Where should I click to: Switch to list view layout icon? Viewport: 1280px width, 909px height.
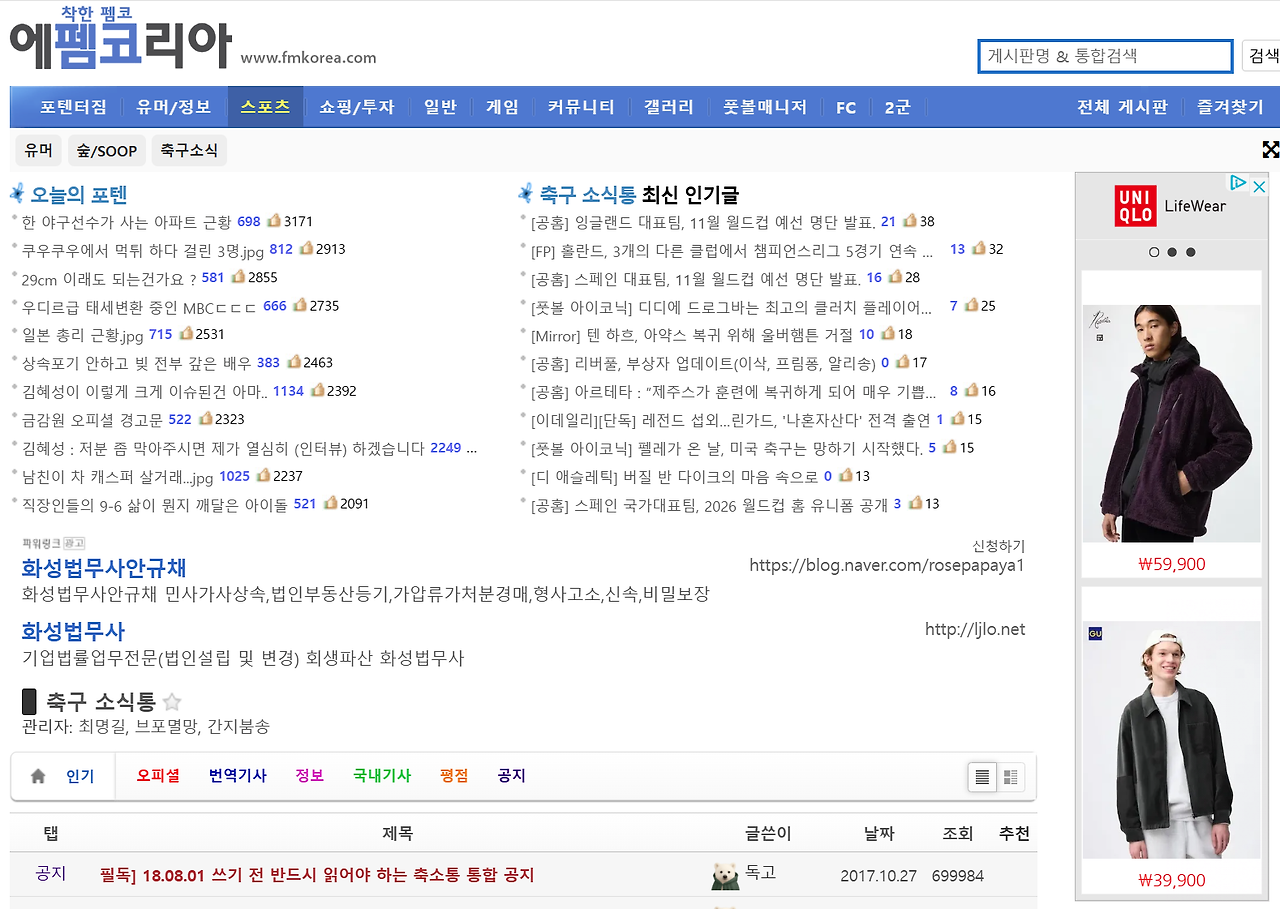[x=982, y=777]
